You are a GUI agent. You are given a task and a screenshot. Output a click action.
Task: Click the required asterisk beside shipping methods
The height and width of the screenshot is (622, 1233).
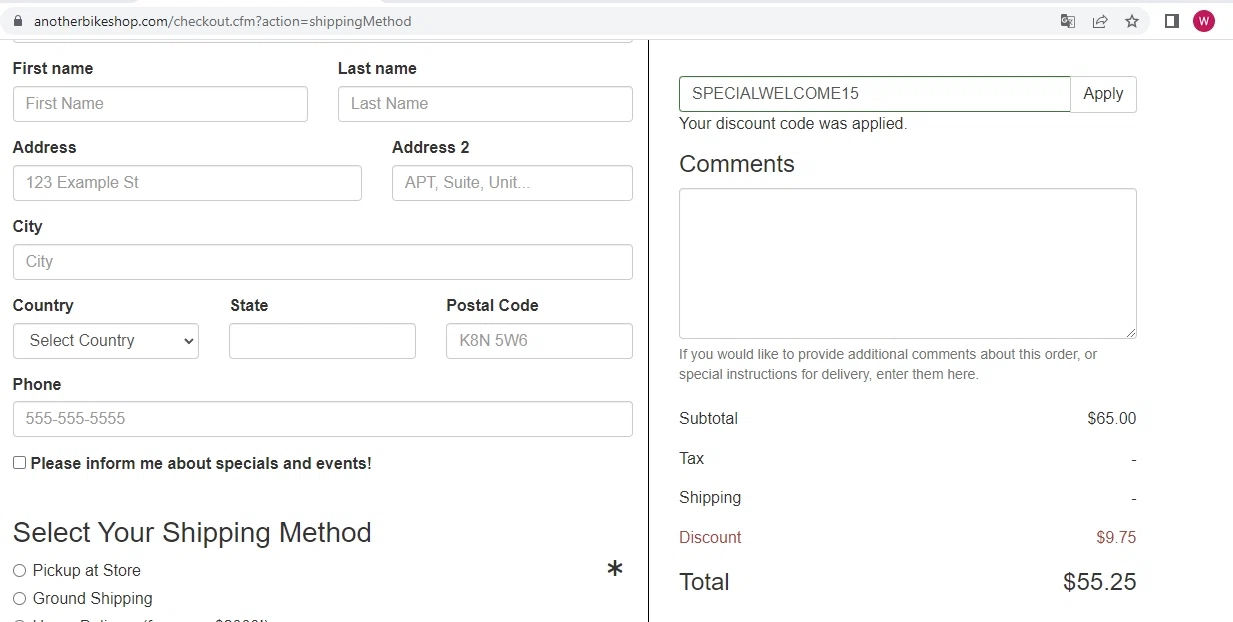[615, 570]
